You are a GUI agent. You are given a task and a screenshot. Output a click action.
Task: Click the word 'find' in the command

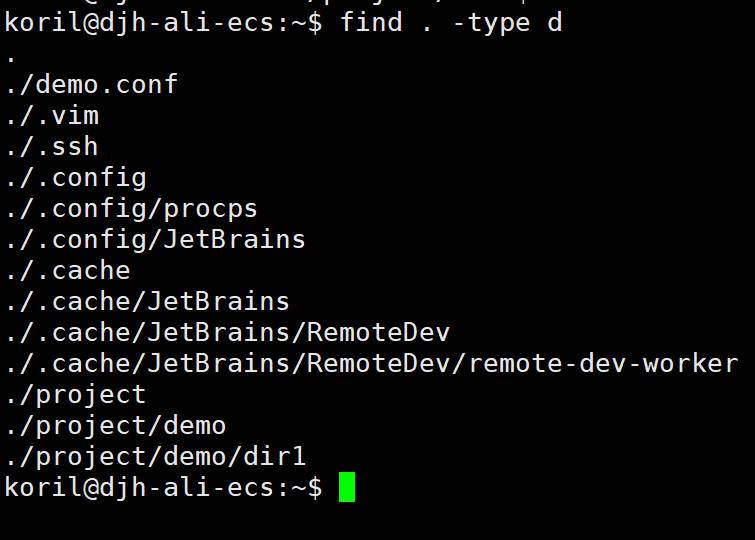pyautogui.click(x=371, y=22)
